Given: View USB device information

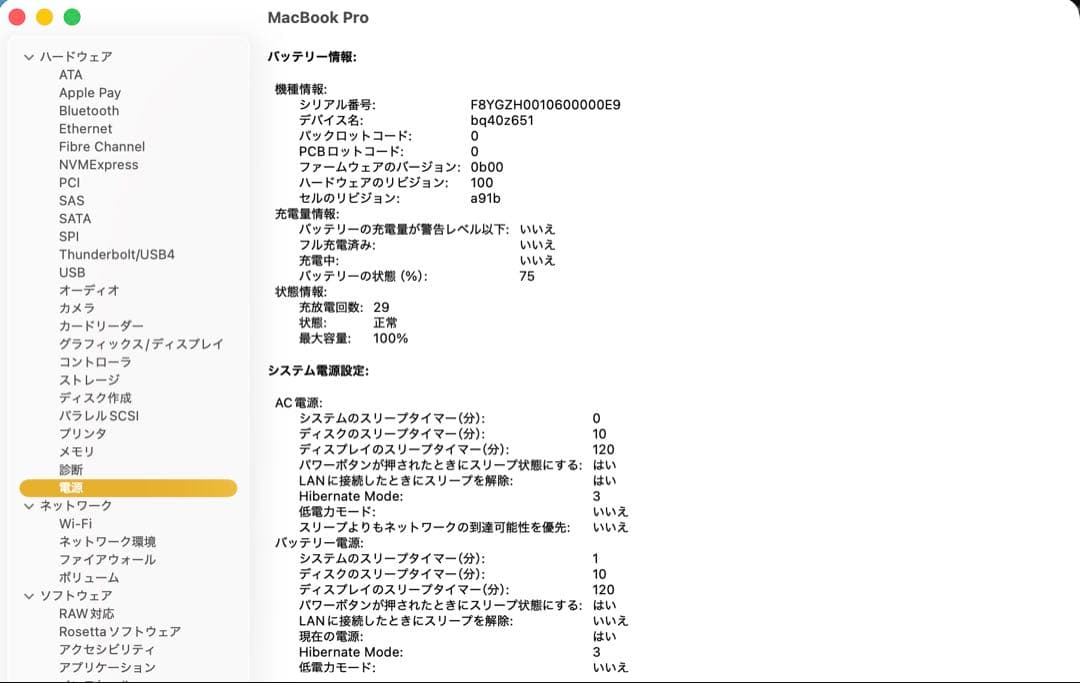Looking at the screenshot, I should [74, 272].
